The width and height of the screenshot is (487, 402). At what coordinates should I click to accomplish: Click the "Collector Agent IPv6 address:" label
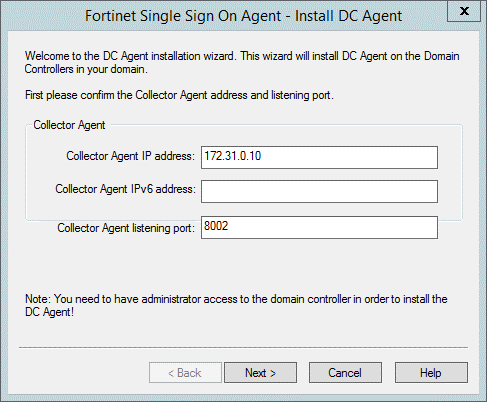125,189
